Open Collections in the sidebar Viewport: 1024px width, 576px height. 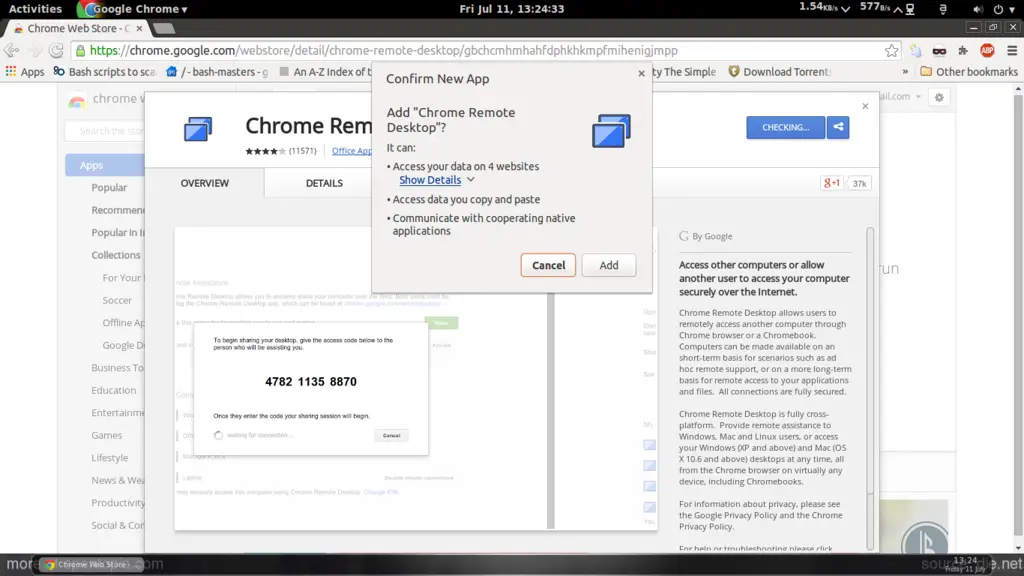pos(116,255)
